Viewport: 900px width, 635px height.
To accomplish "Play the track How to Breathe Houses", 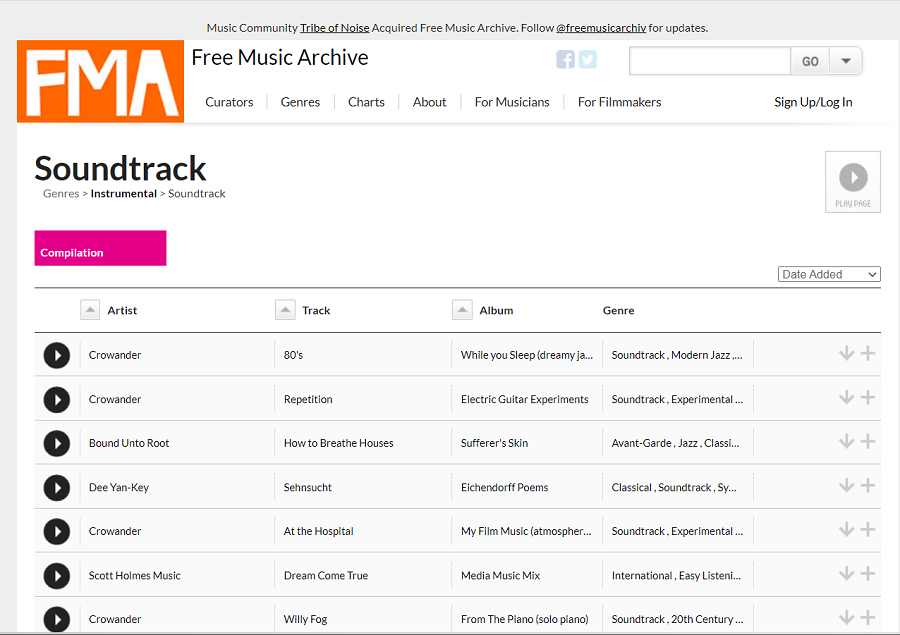I will [x=57, y=443].
